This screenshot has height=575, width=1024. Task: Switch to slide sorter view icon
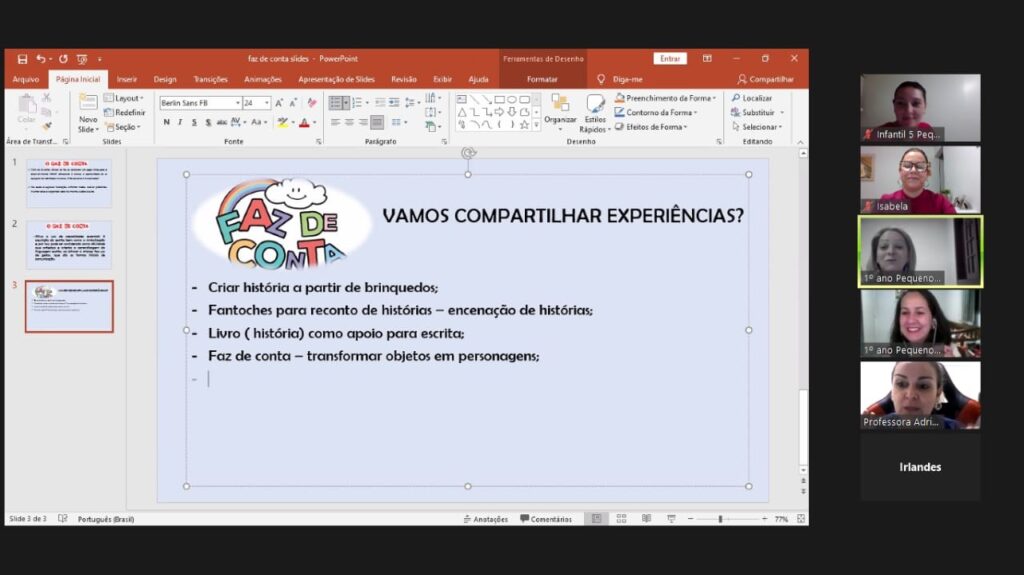[621, 519]
